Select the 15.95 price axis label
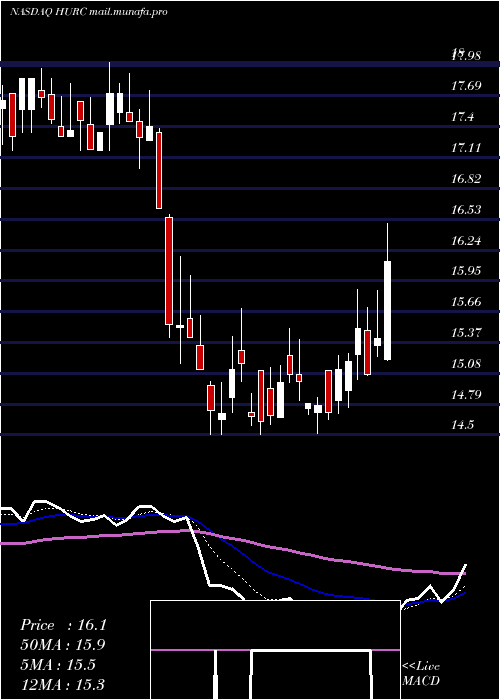 point(467,271)
